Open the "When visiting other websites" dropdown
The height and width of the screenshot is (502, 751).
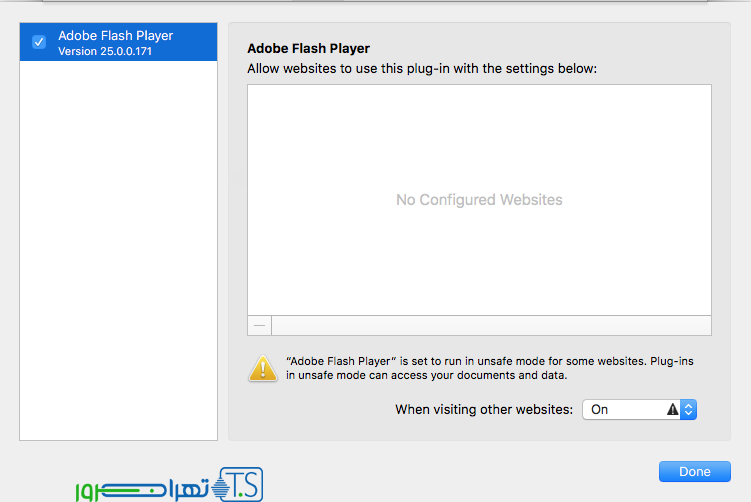click(x=638, y=409)
